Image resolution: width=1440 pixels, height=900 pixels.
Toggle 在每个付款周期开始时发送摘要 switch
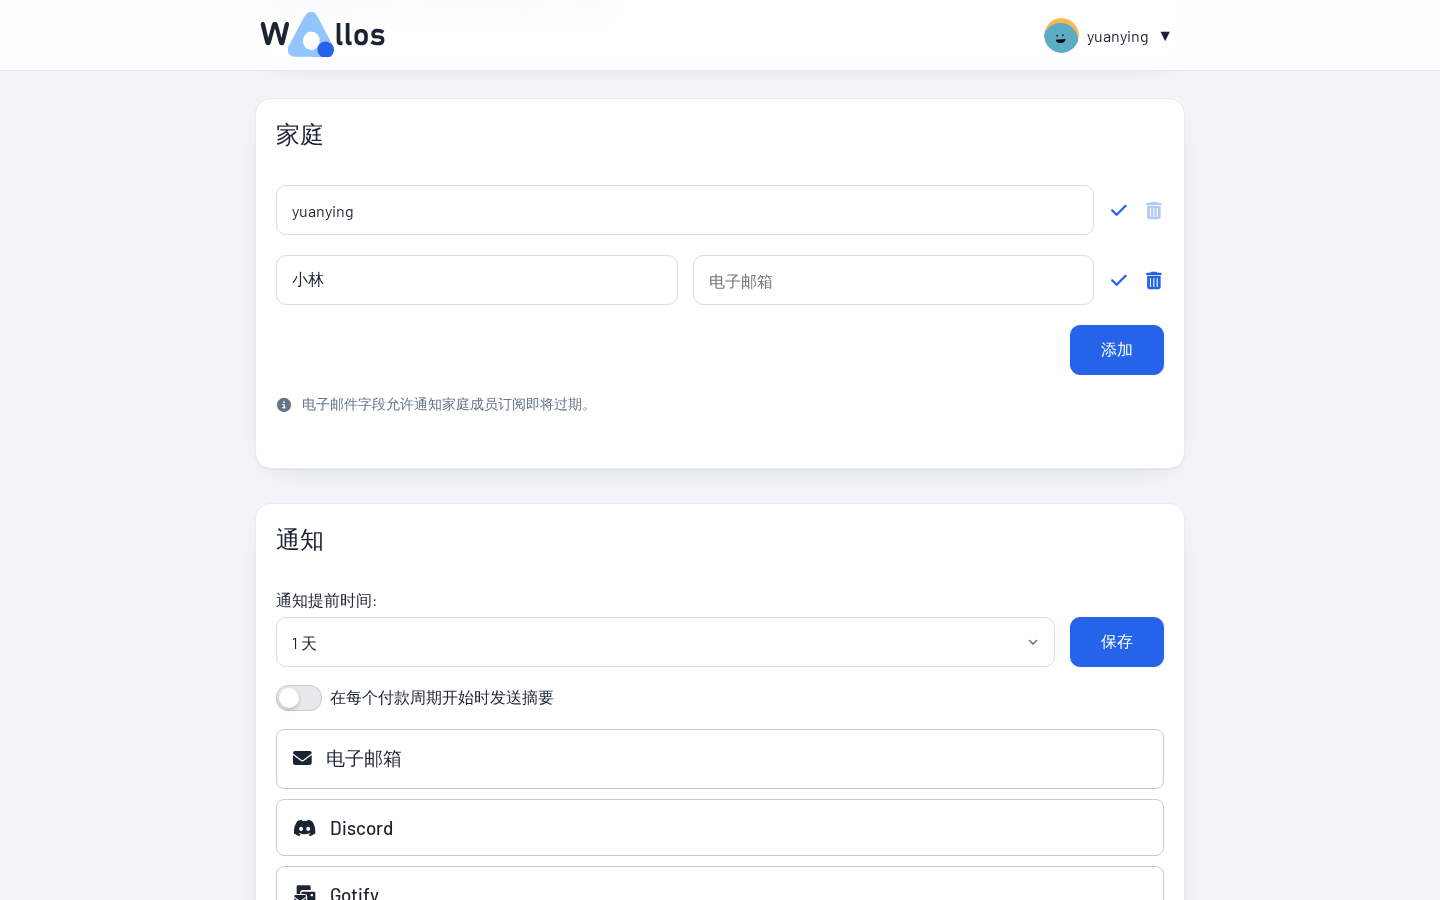[x=299, y=698]
